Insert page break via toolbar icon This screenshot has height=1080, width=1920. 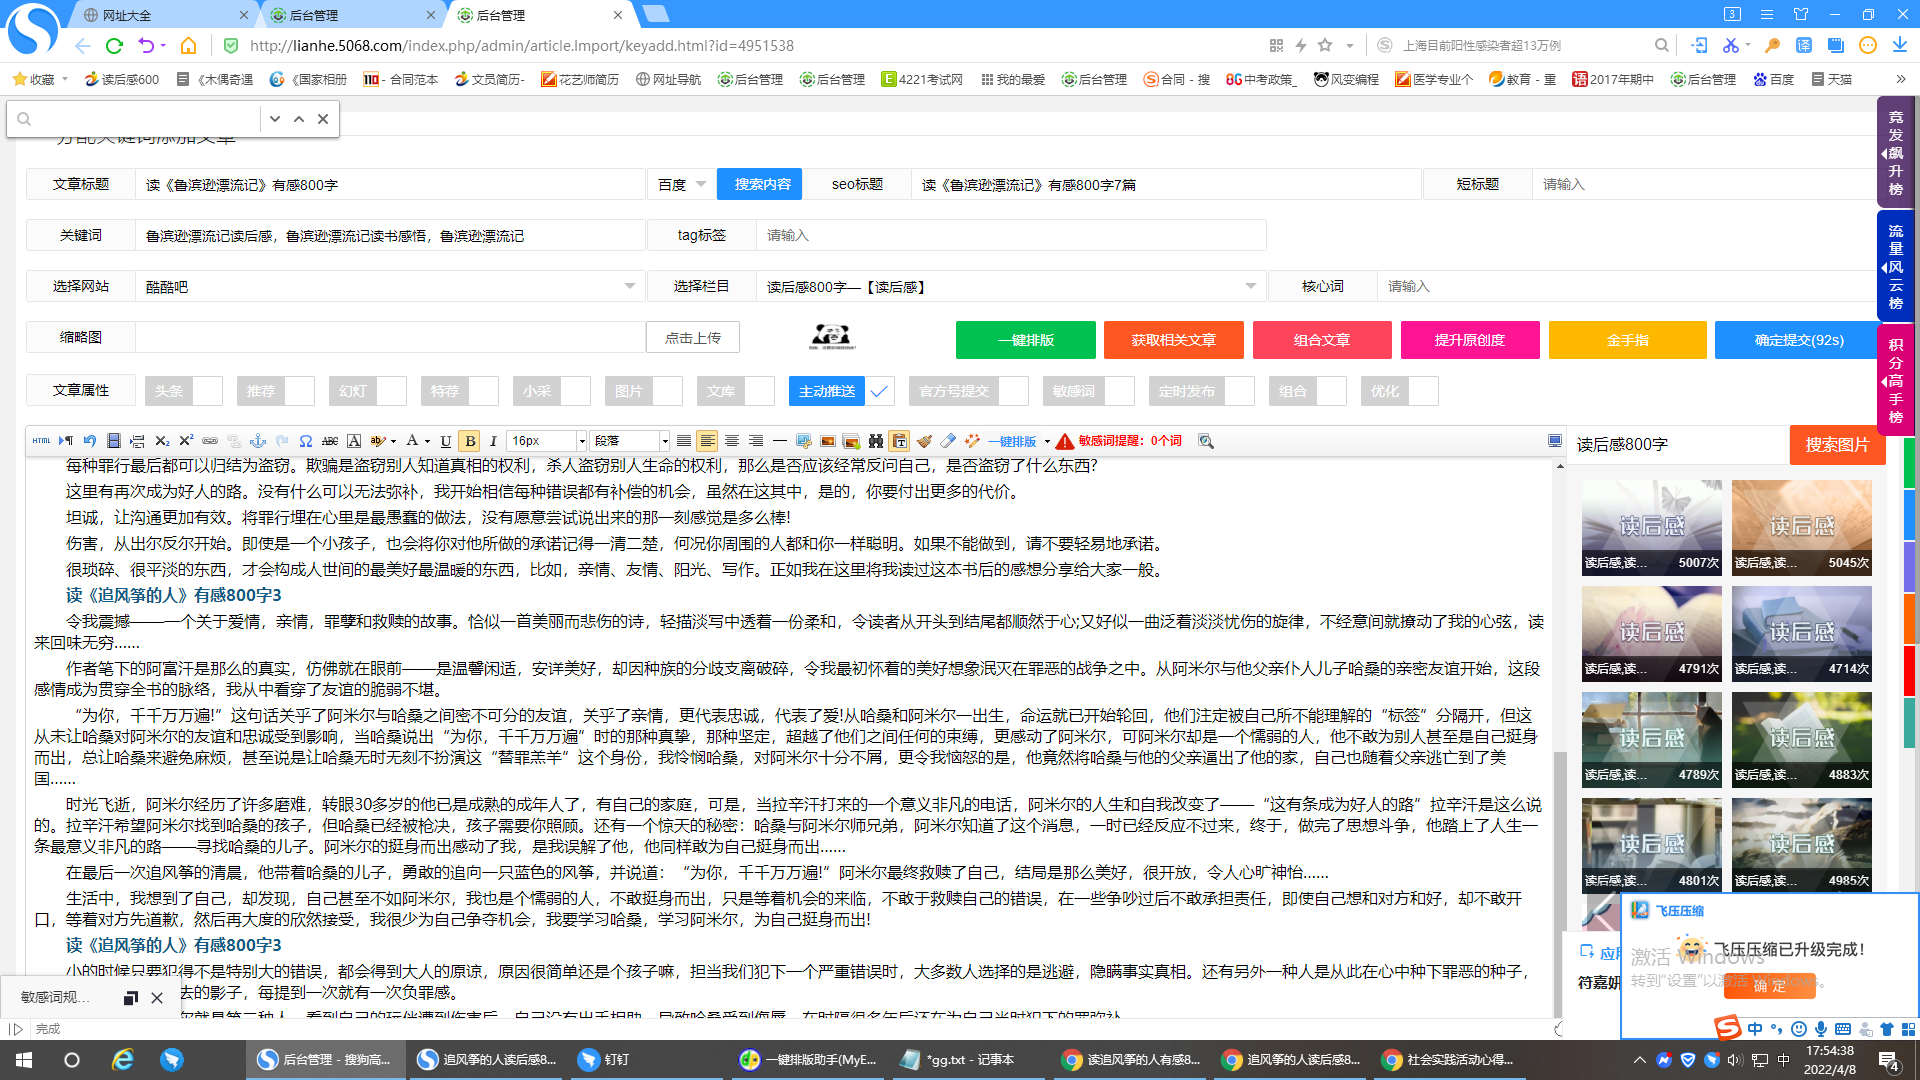[137, 441]
